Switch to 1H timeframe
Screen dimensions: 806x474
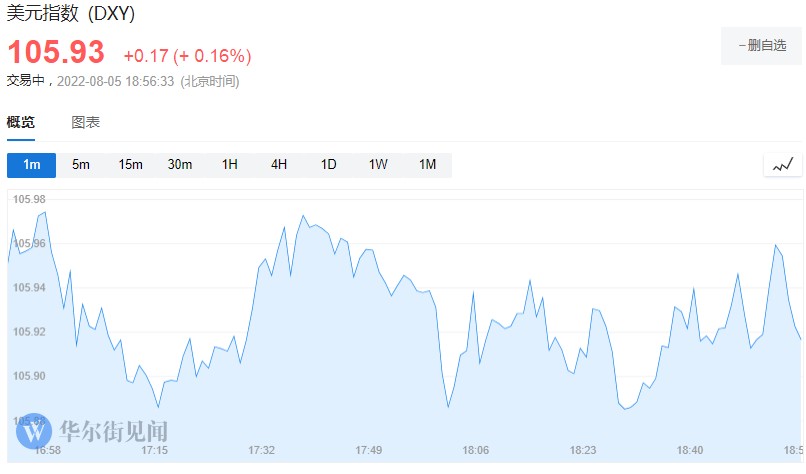click(x=229, y=165)
